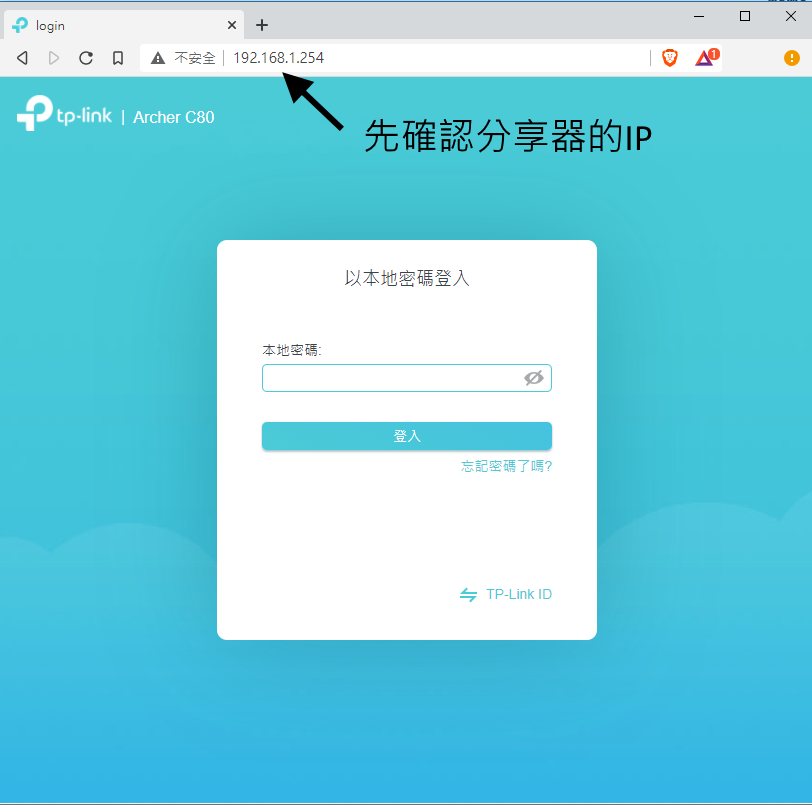Open a new browser tab

tap(262, 25)
